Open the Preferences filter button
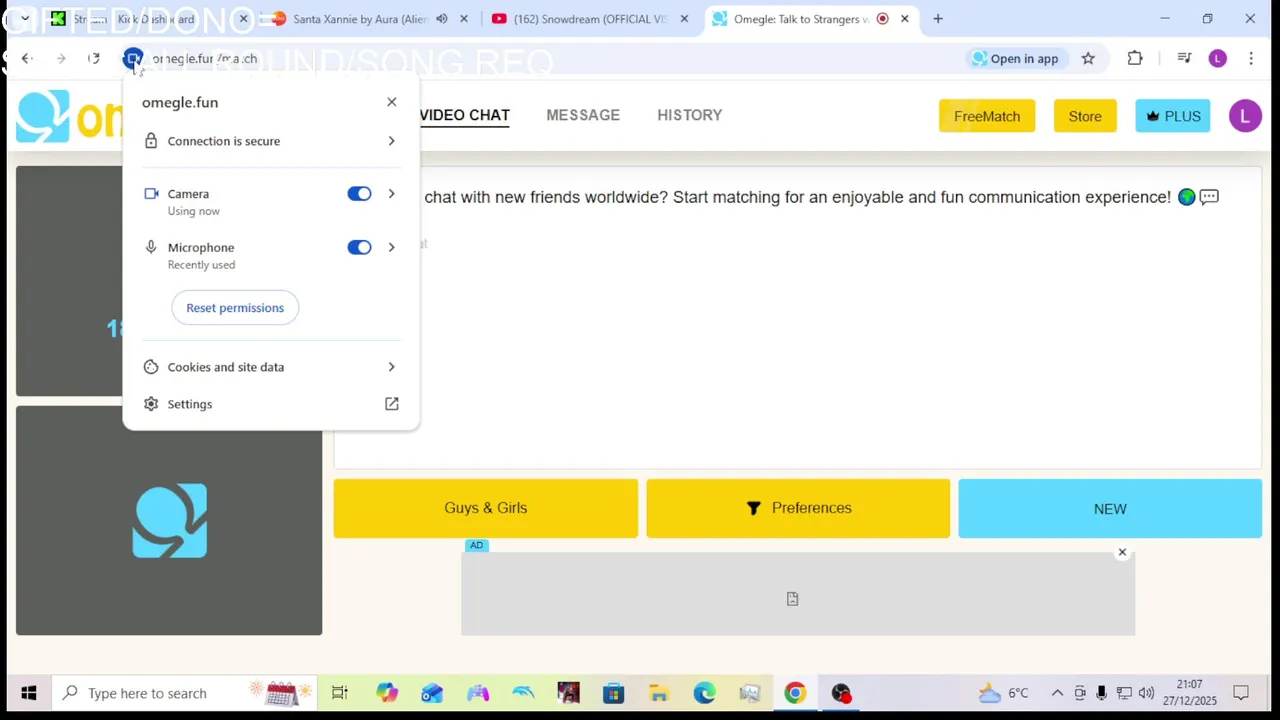The width and height of the screenshot is (1280, 720). 798,508
